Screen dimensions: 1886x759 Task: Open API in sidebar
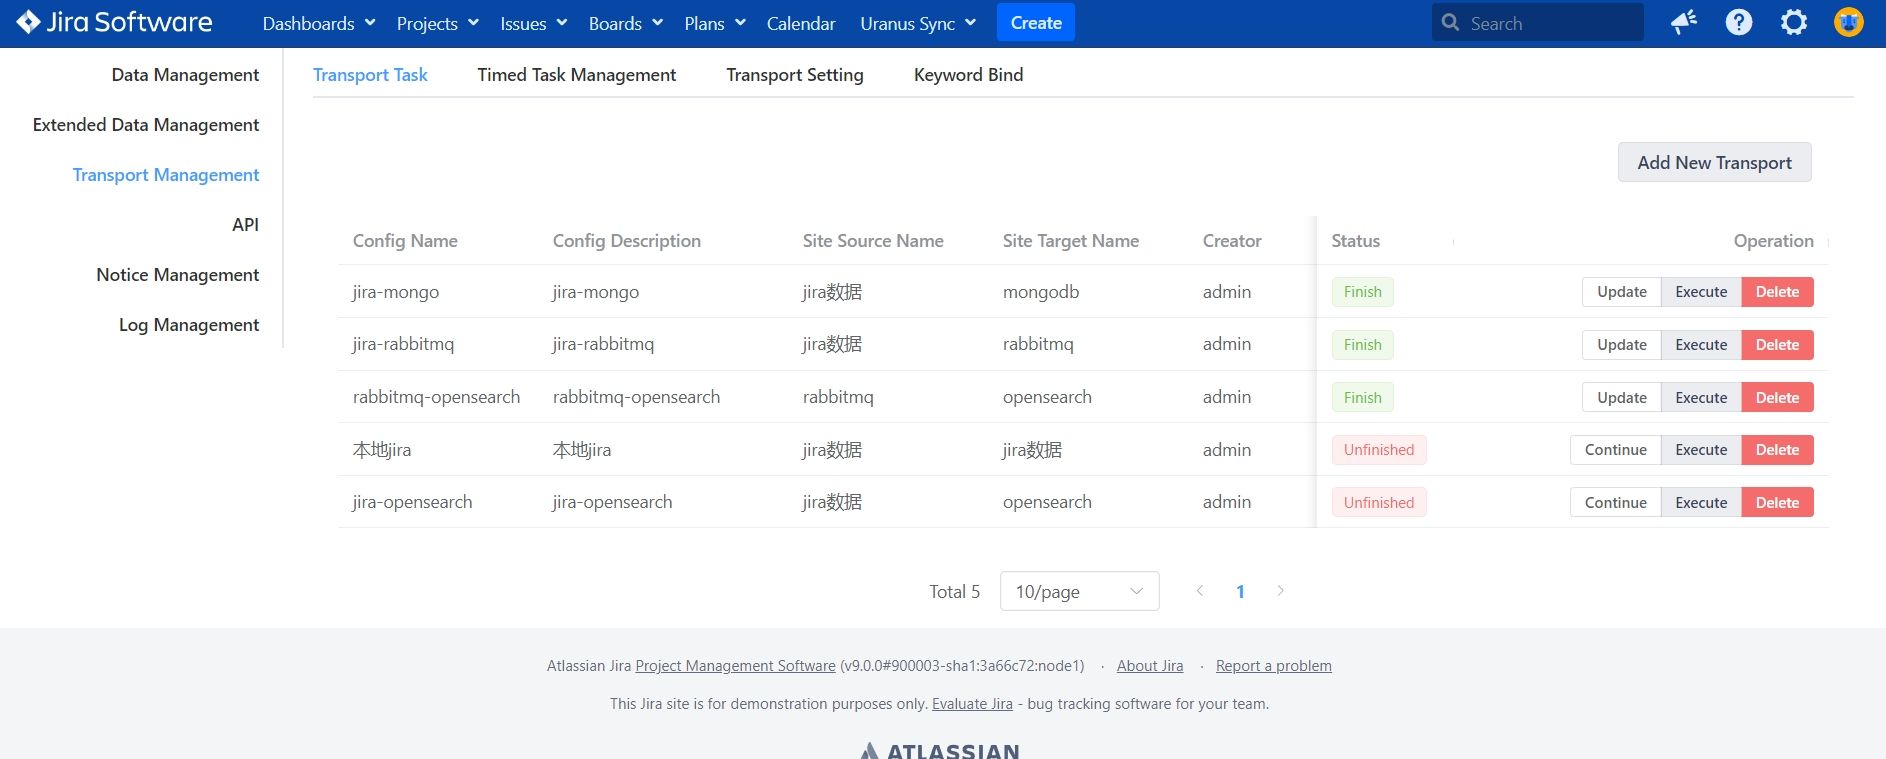point(245,225)
